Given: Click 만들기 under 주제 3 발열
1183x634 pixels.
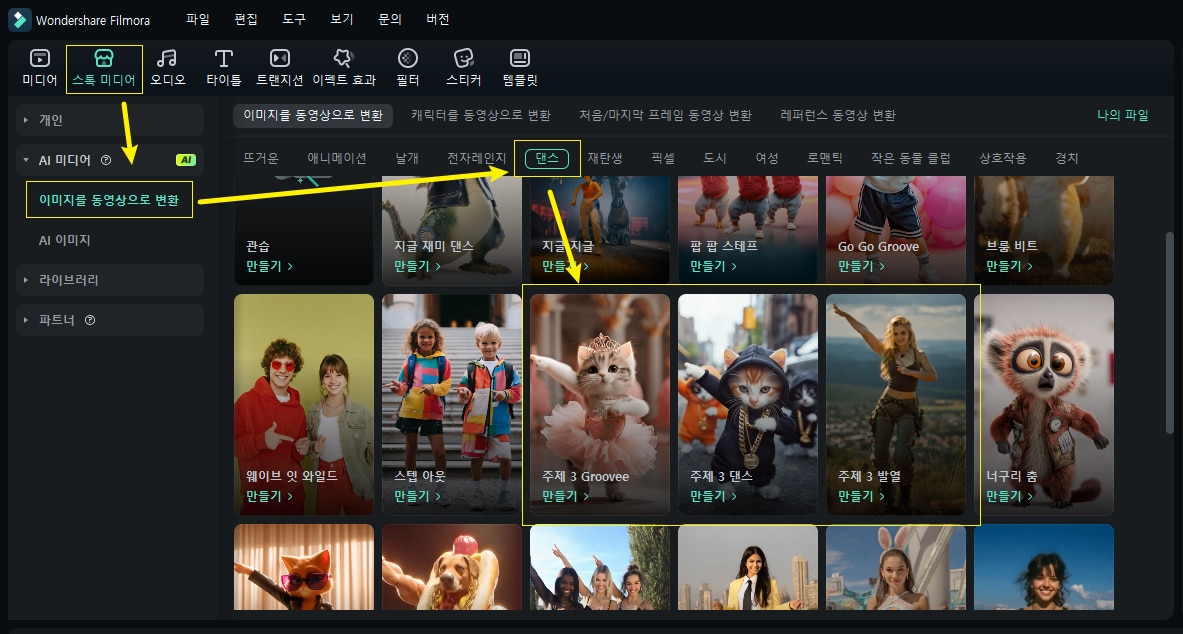Looking at the screenshot, I should pos(861,497).
